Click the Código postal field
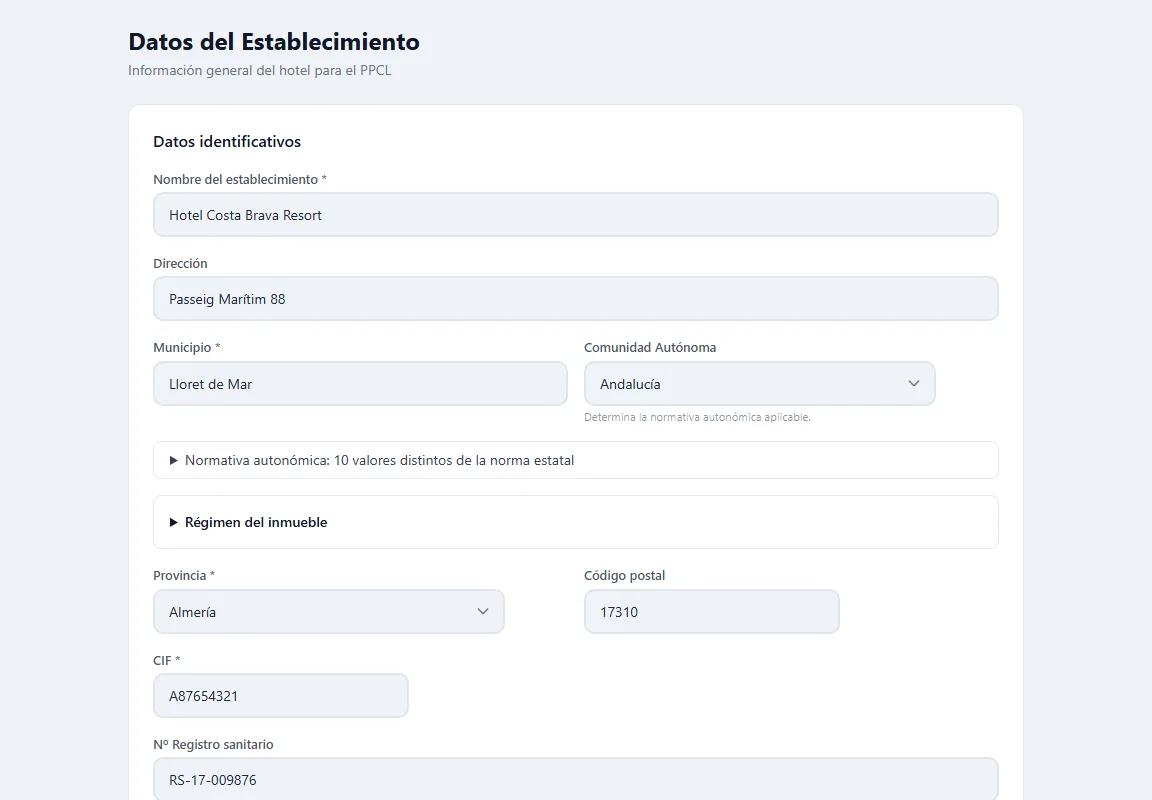Image resolution: width=1152 pixels, height=800 pixels. point(711,612)
